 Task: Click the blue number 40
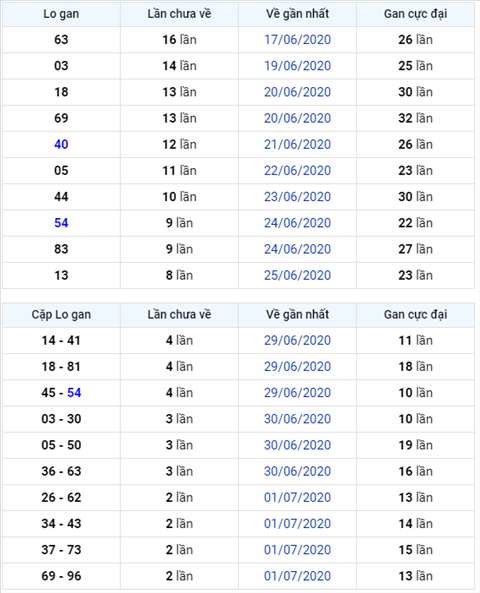point(61,144)
